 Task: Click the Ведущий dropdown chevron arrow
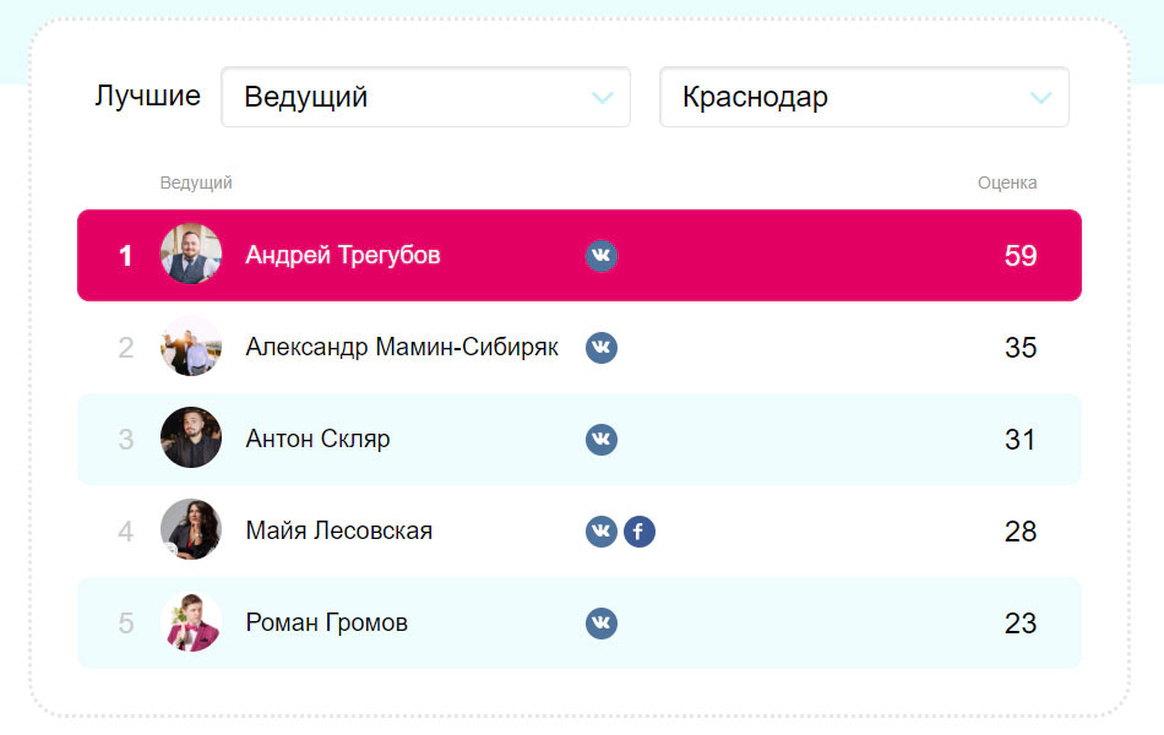pos(603,97)
